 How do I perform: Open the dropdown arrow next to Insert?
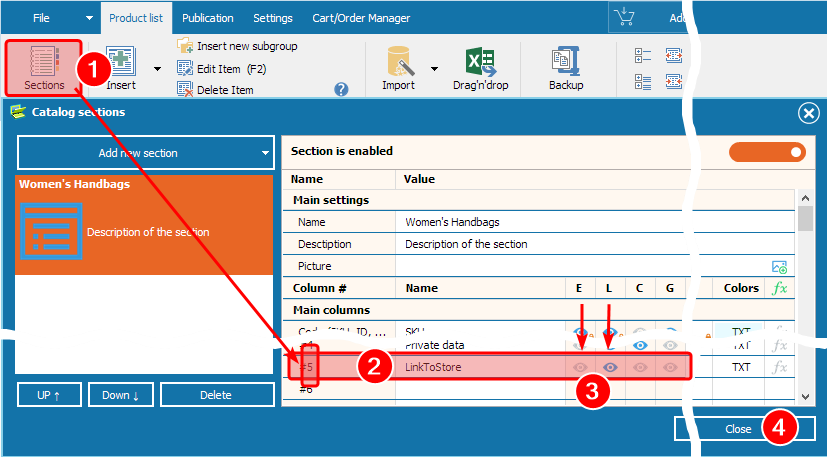point(157,69)
